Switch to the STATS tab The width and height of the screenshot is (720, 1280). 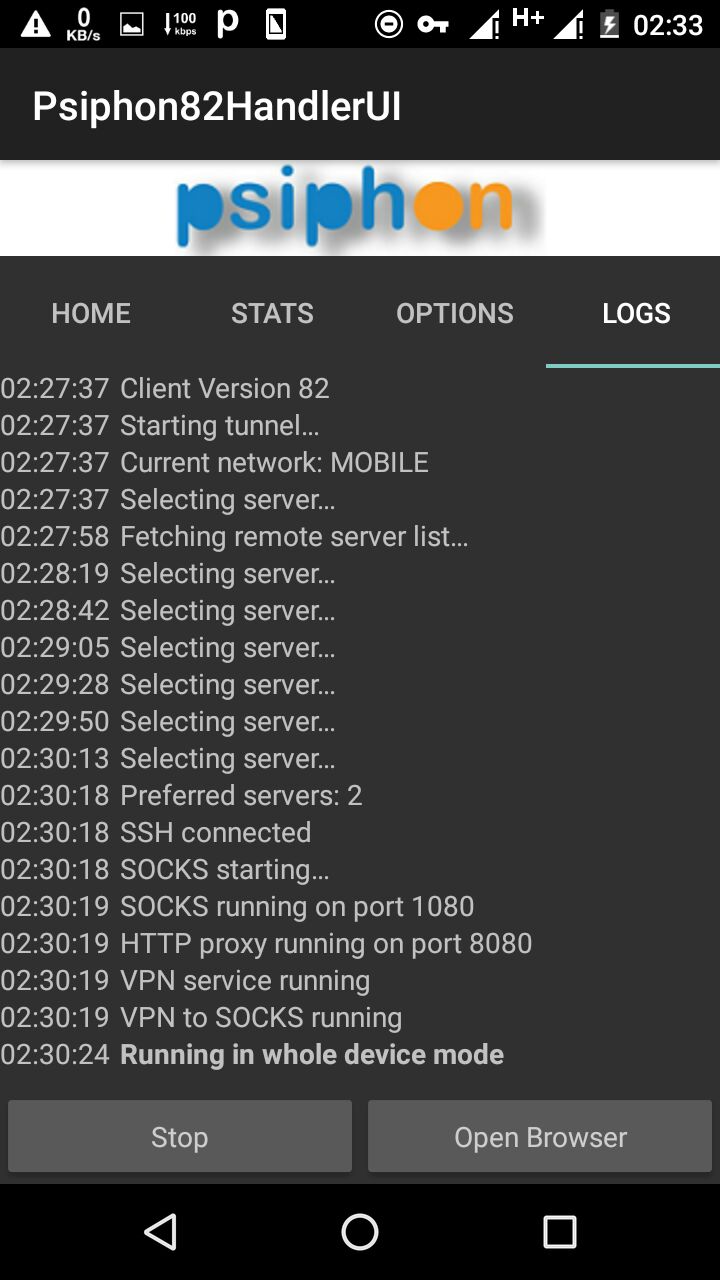[272, 313]
